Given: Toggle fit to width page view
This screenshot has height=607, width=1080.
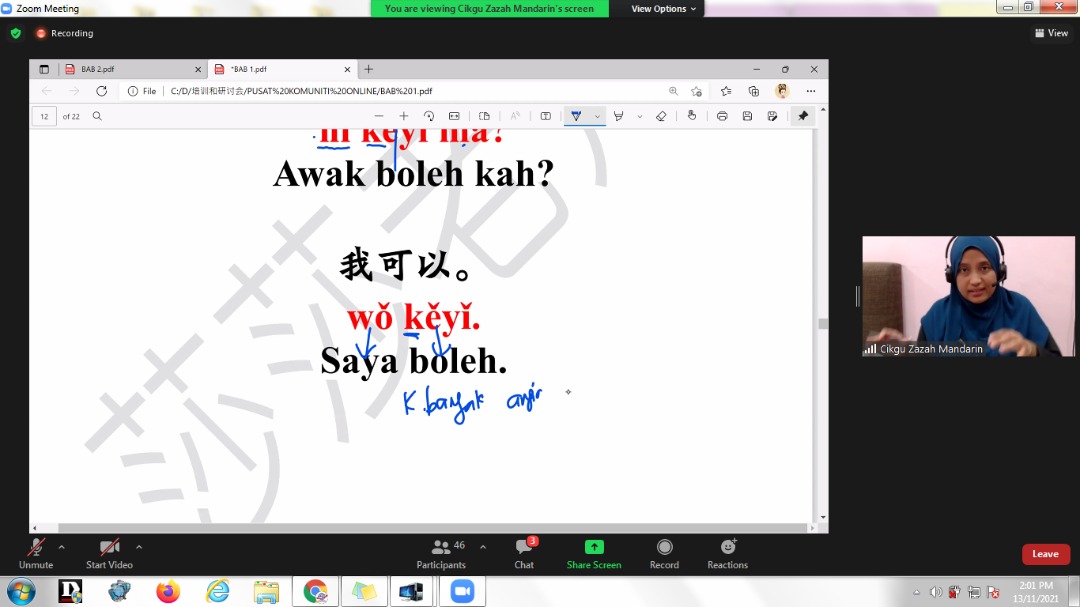Looking at the screenshot, I should click(x=454, y=116).
